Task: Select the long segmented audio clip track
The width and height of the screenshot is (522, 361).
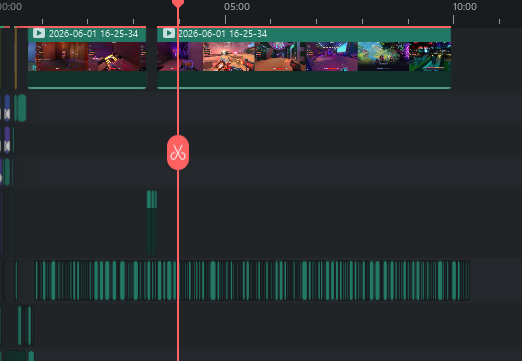Action: (252, 281)
